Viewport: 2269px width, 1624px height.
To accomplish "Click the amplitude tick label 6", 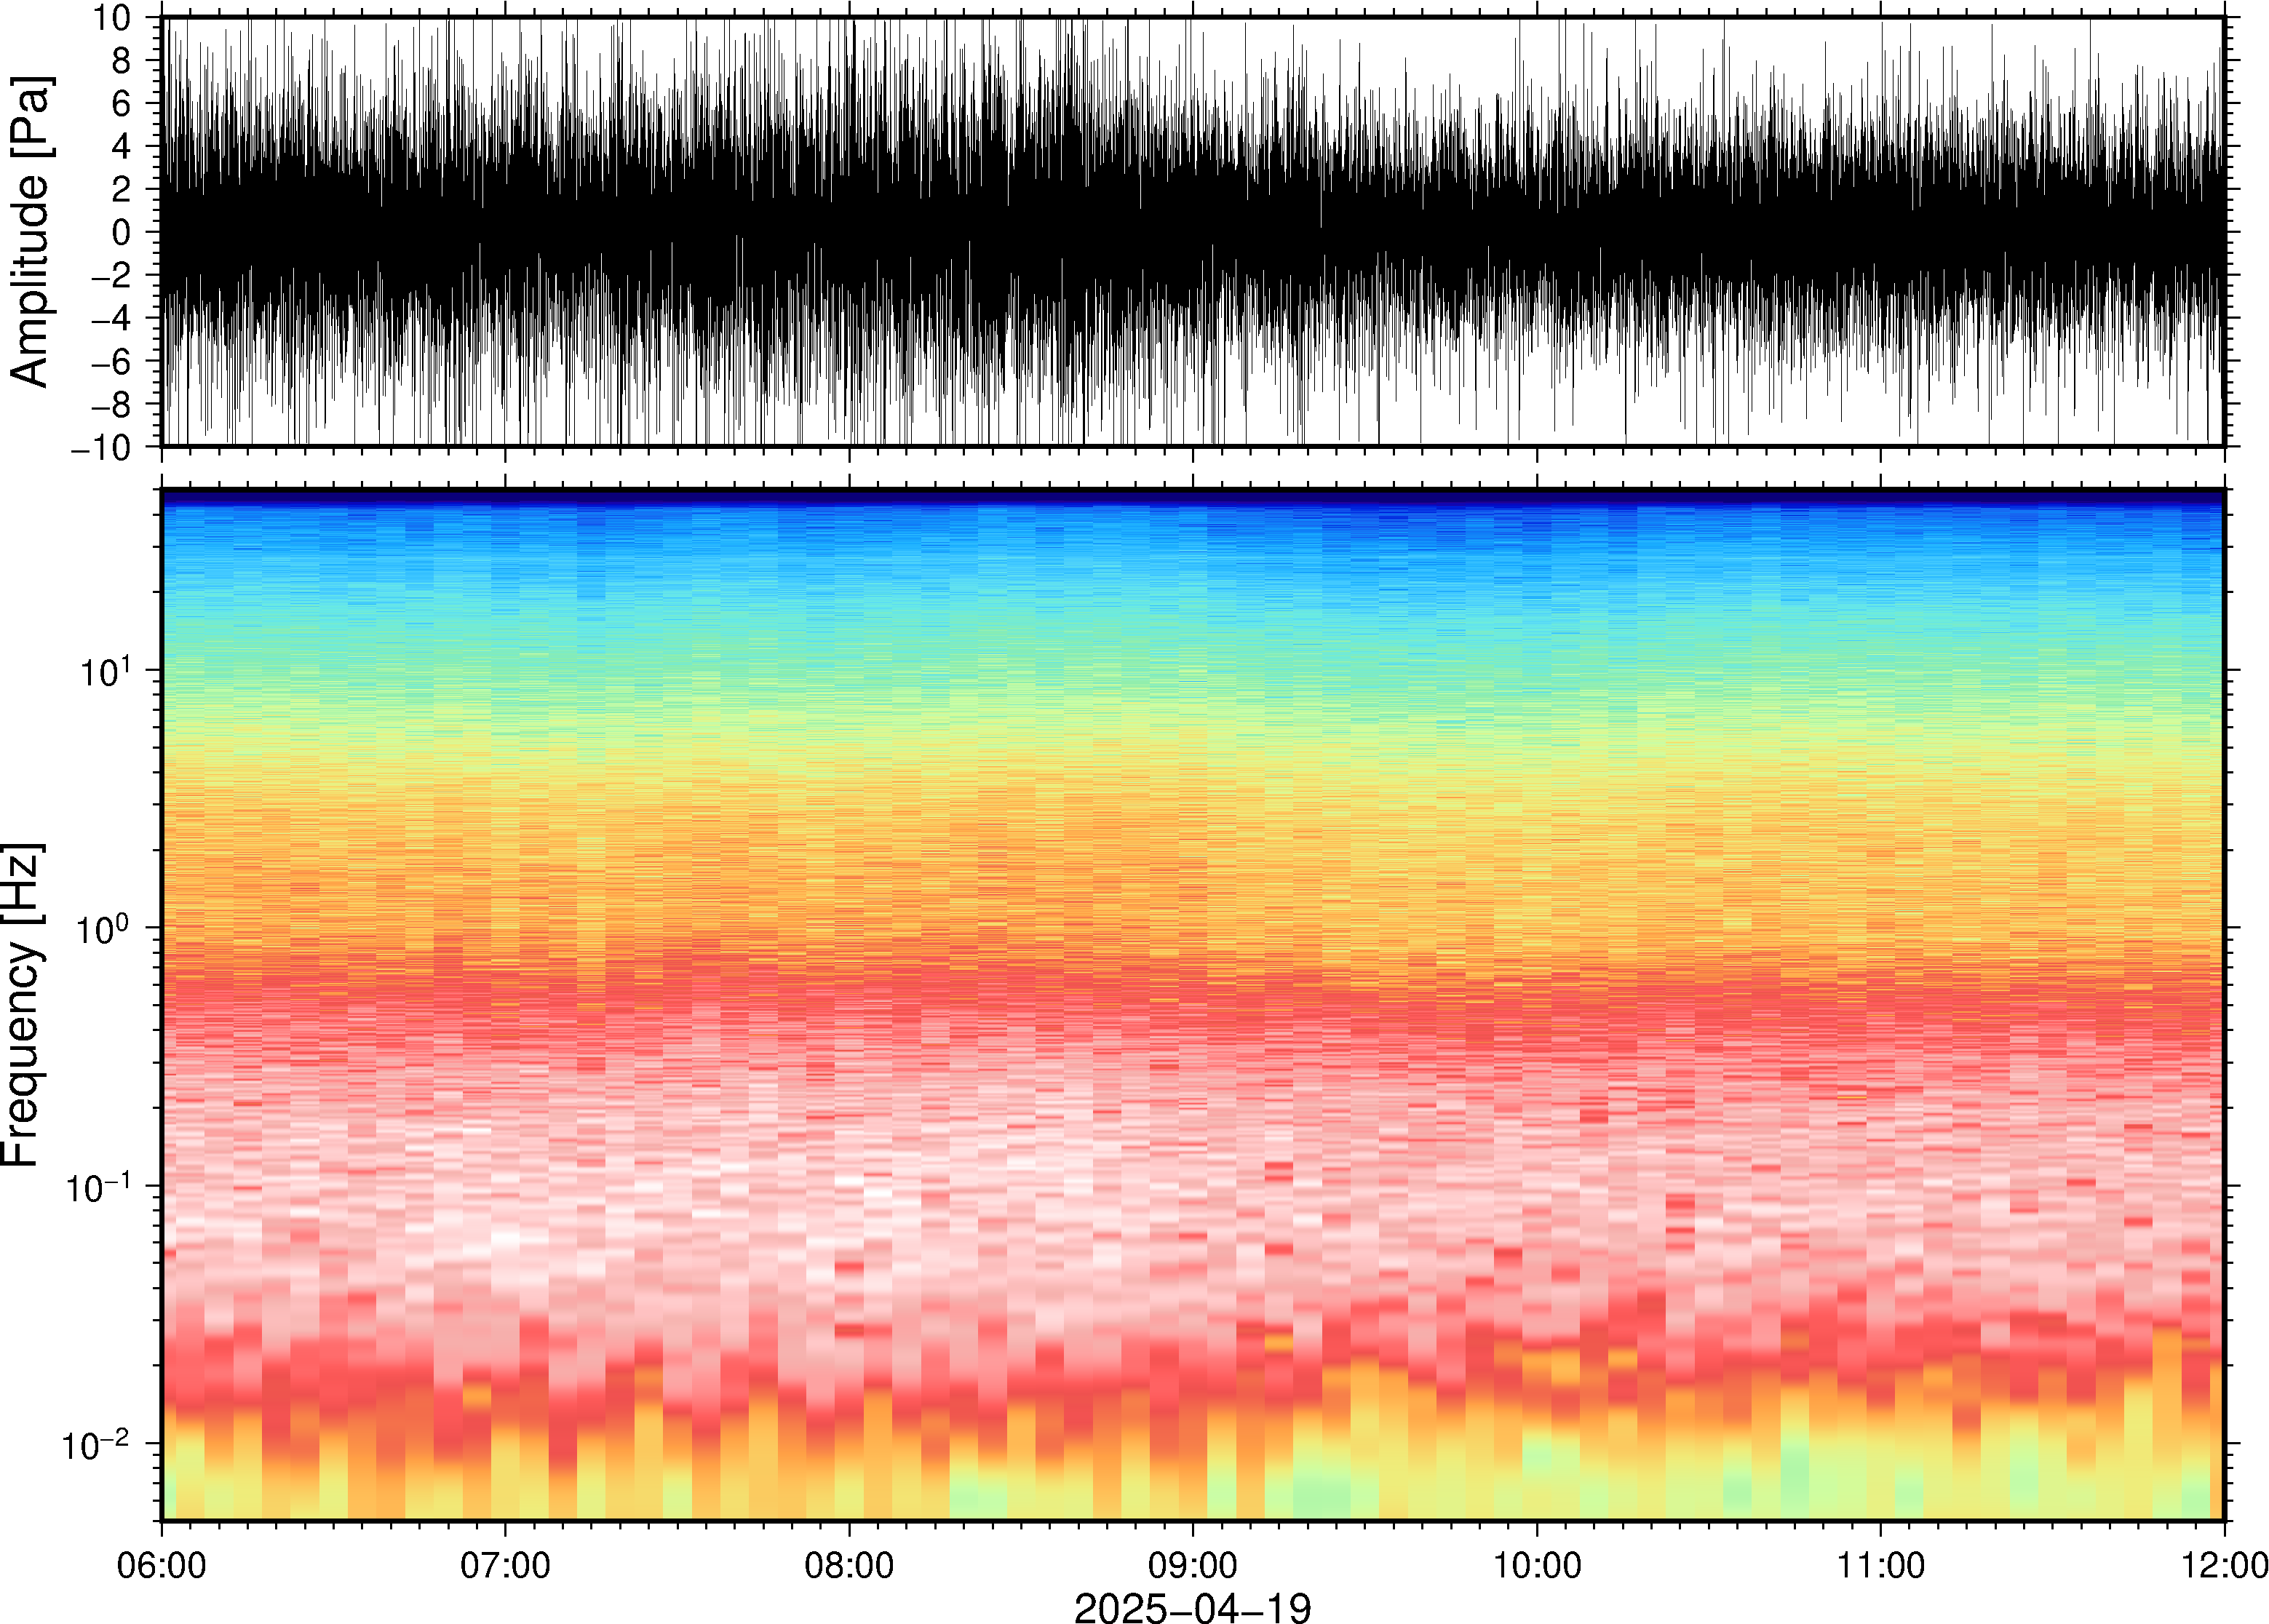I will [x=122, y=103].
